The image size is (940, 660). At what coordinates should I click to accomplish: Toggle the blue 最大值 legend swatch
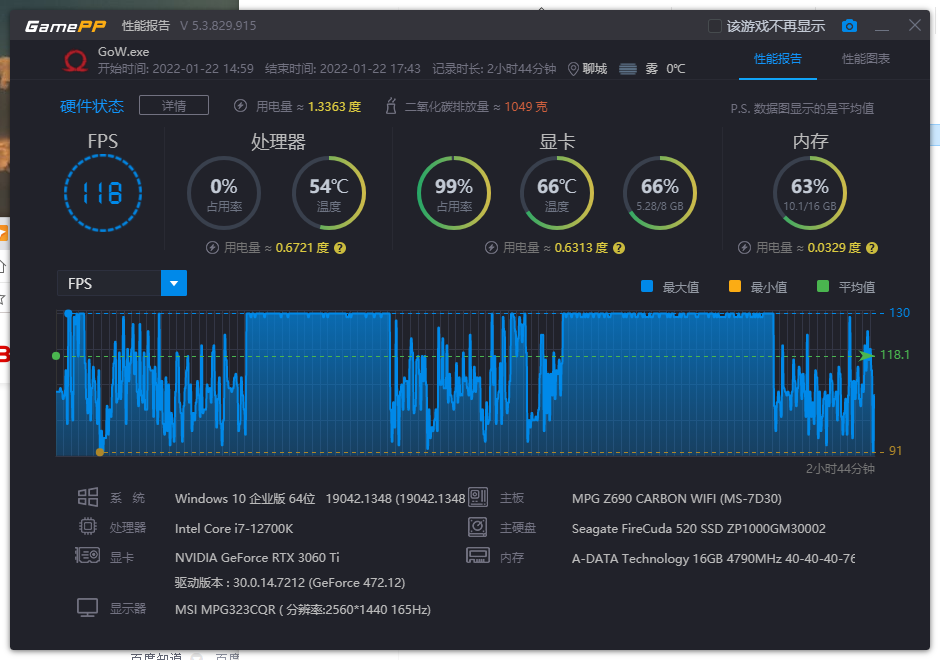(647, 287)
